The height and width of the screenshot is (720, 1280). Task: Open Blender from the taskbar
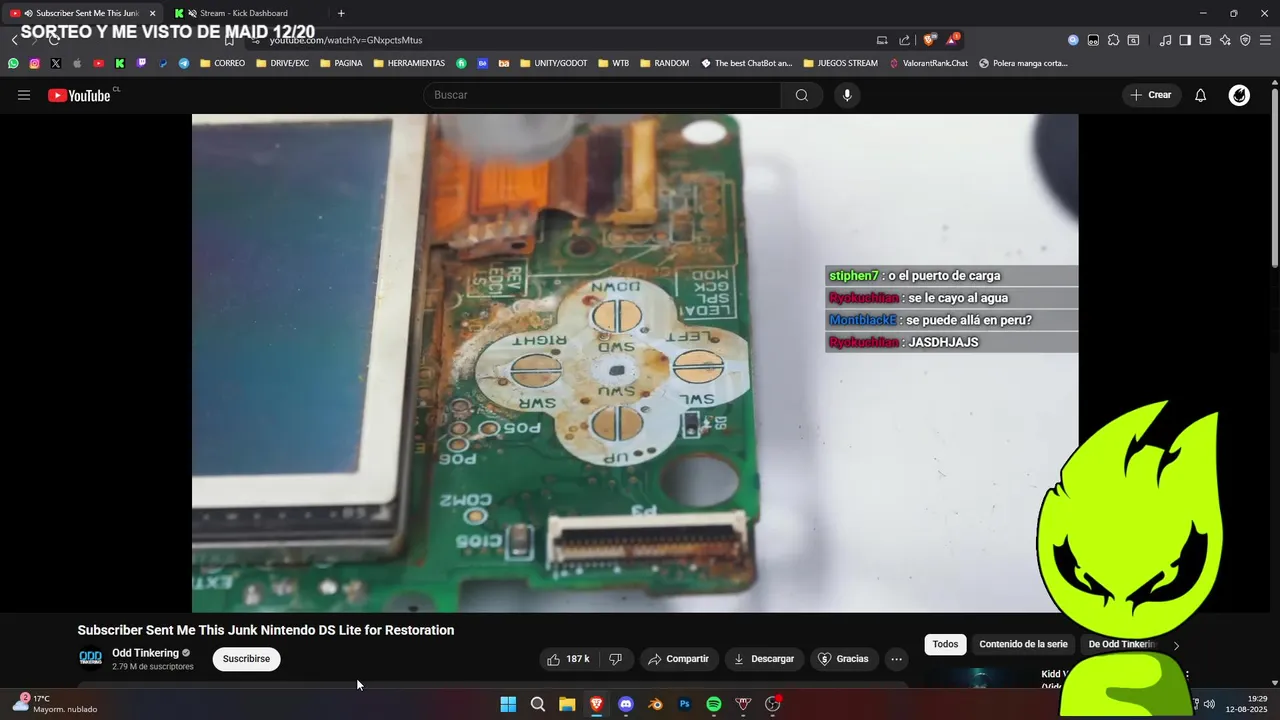[655, 704]
